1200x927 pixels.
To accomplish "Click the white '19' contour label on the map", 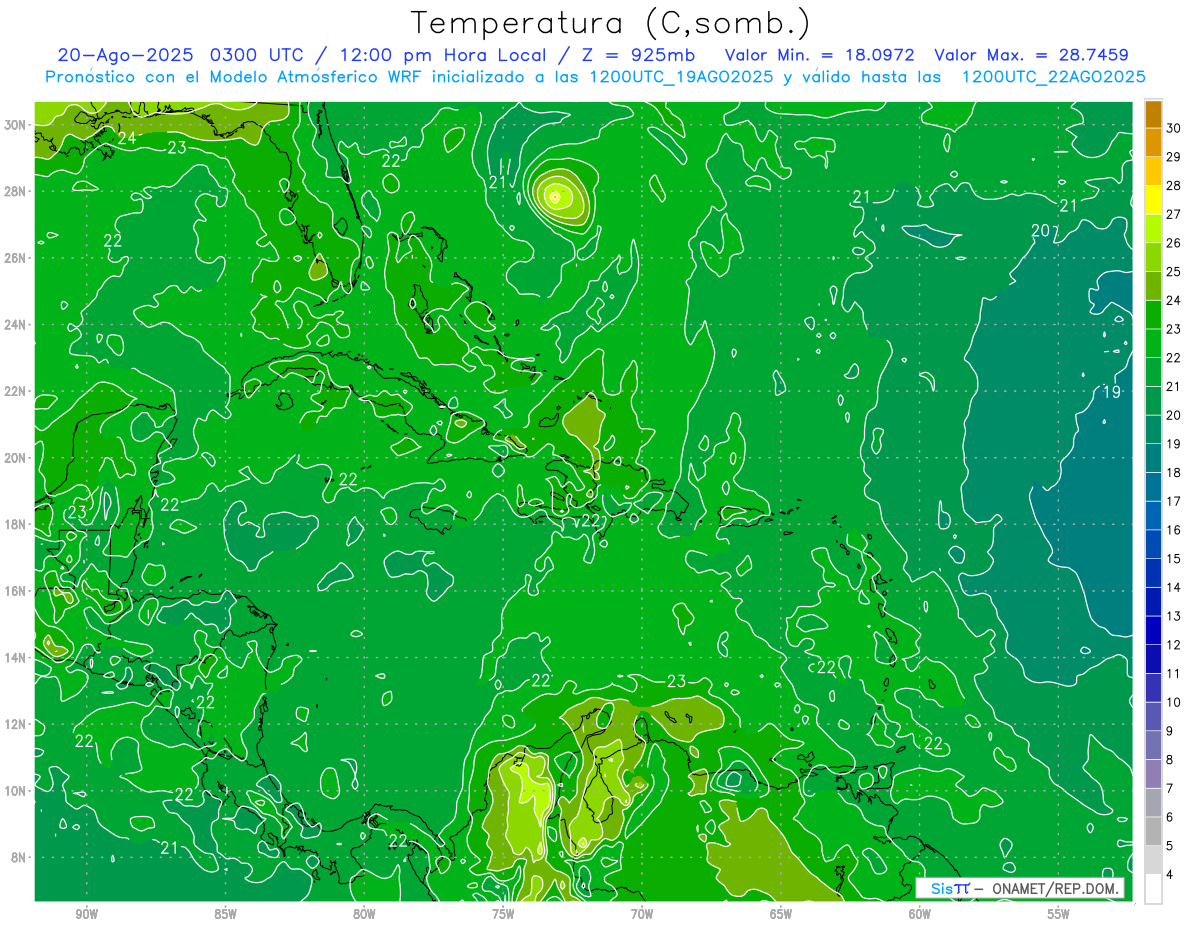I will pyautogui.click(x=1112, y=392).
